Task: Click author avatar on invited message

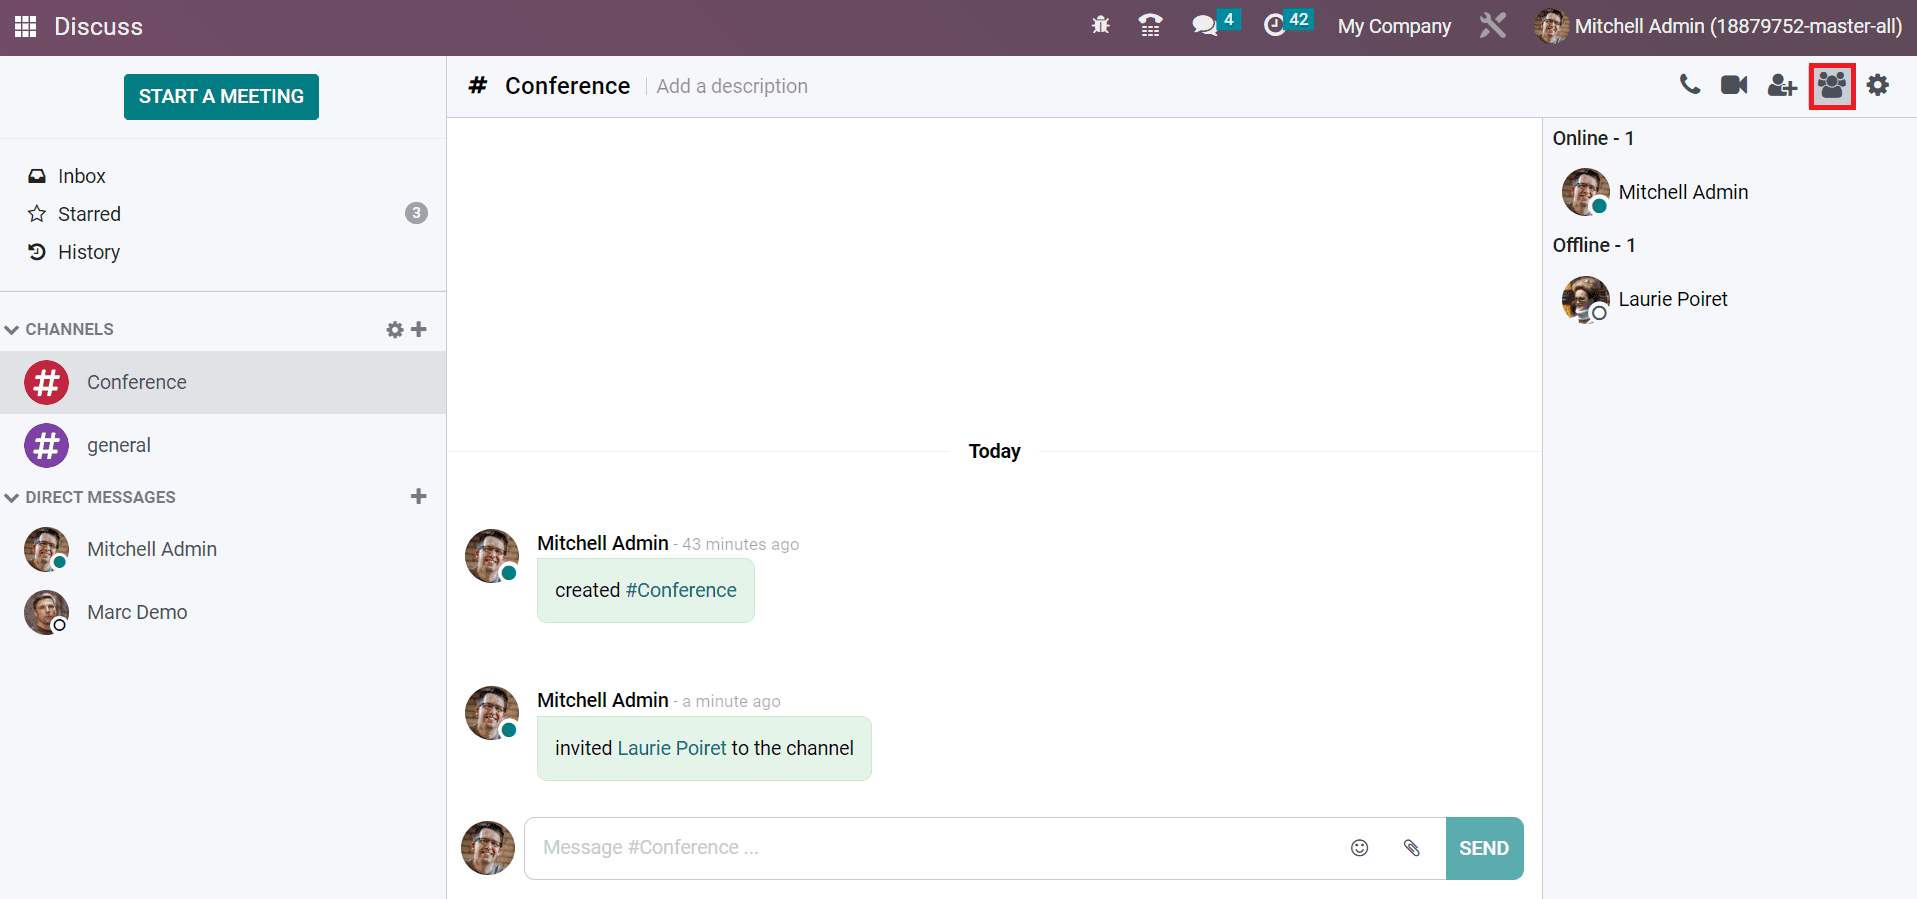Action: click(x=491, y=713)
